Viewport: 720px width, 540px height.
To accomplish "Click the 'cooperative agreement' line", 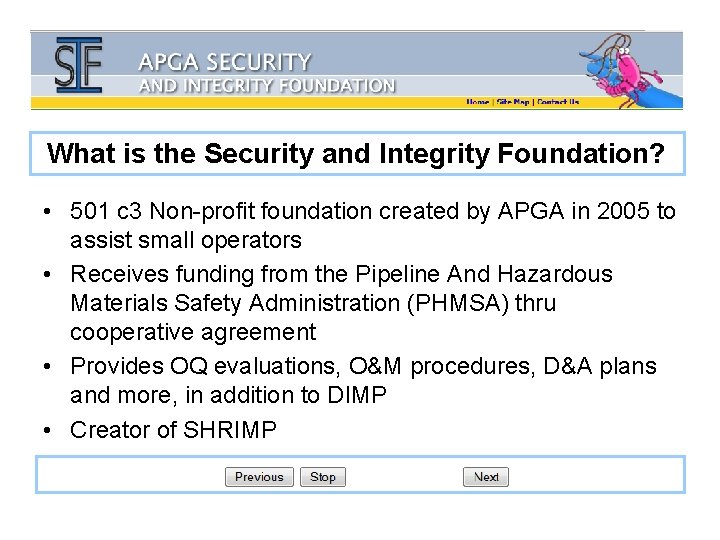I will [193, 332].
